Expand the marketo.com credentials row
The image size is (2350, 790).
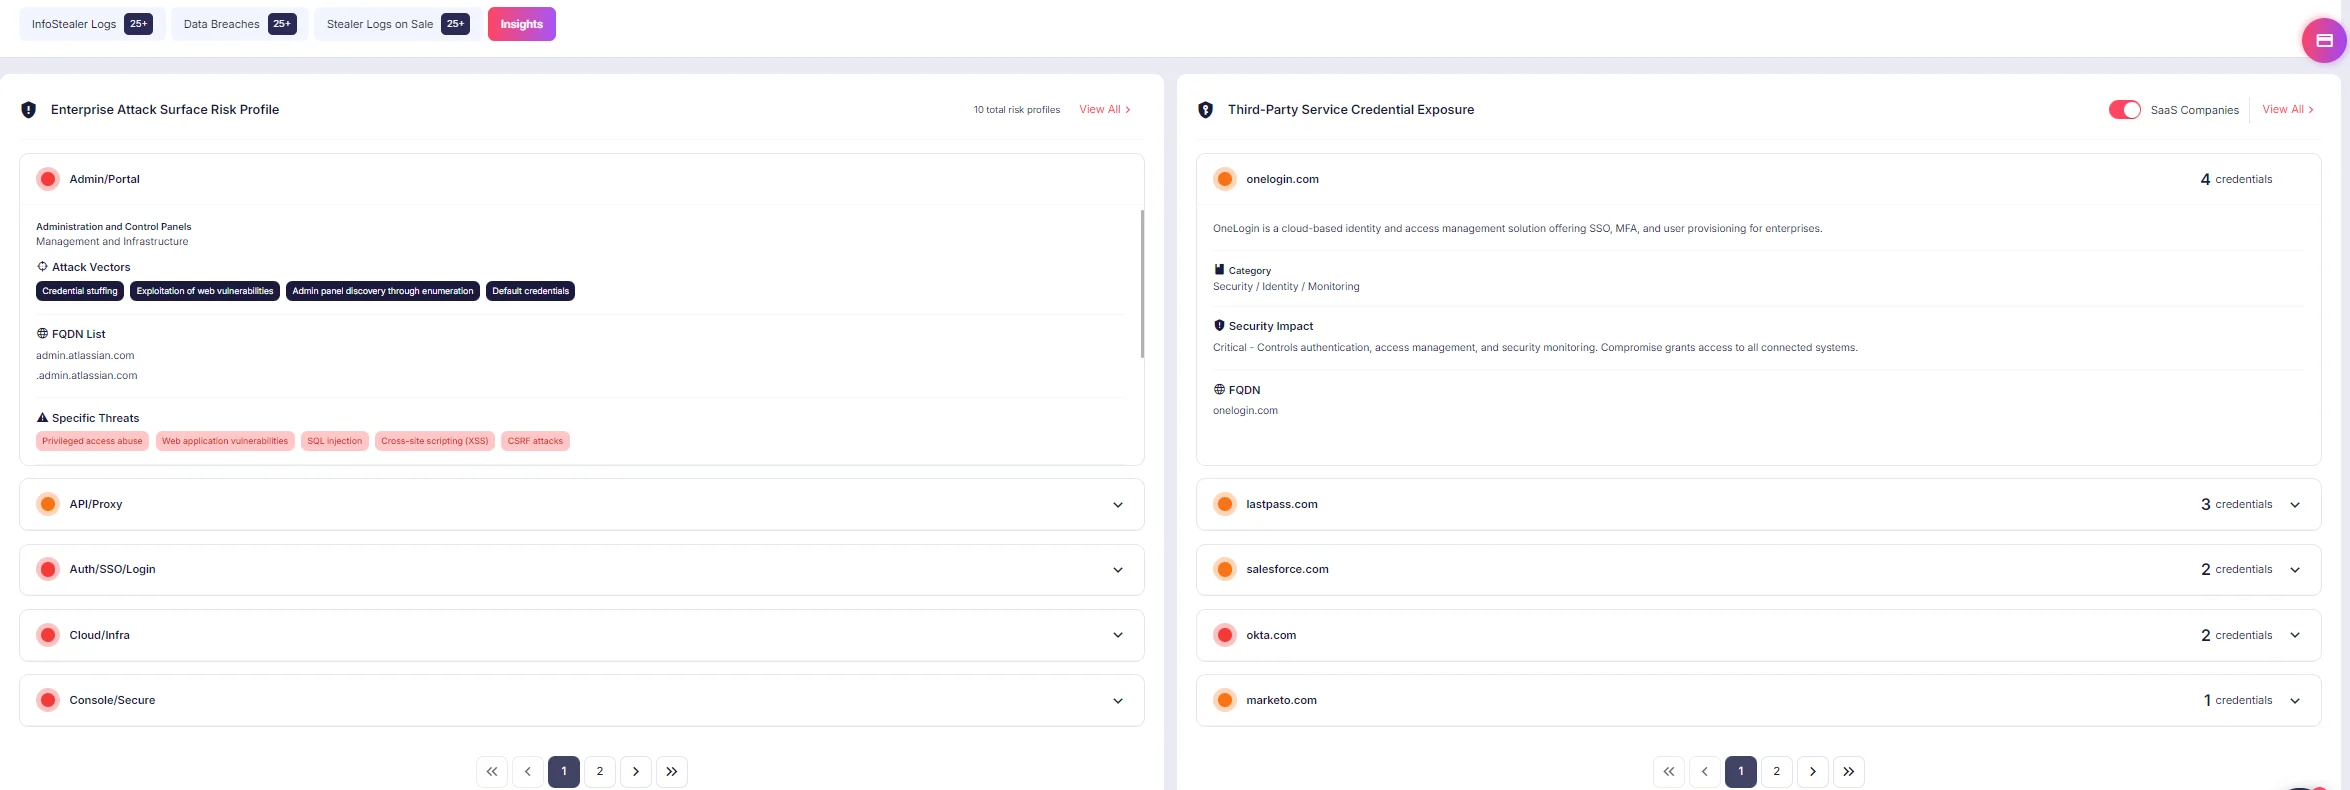[x=2295, y=701]
